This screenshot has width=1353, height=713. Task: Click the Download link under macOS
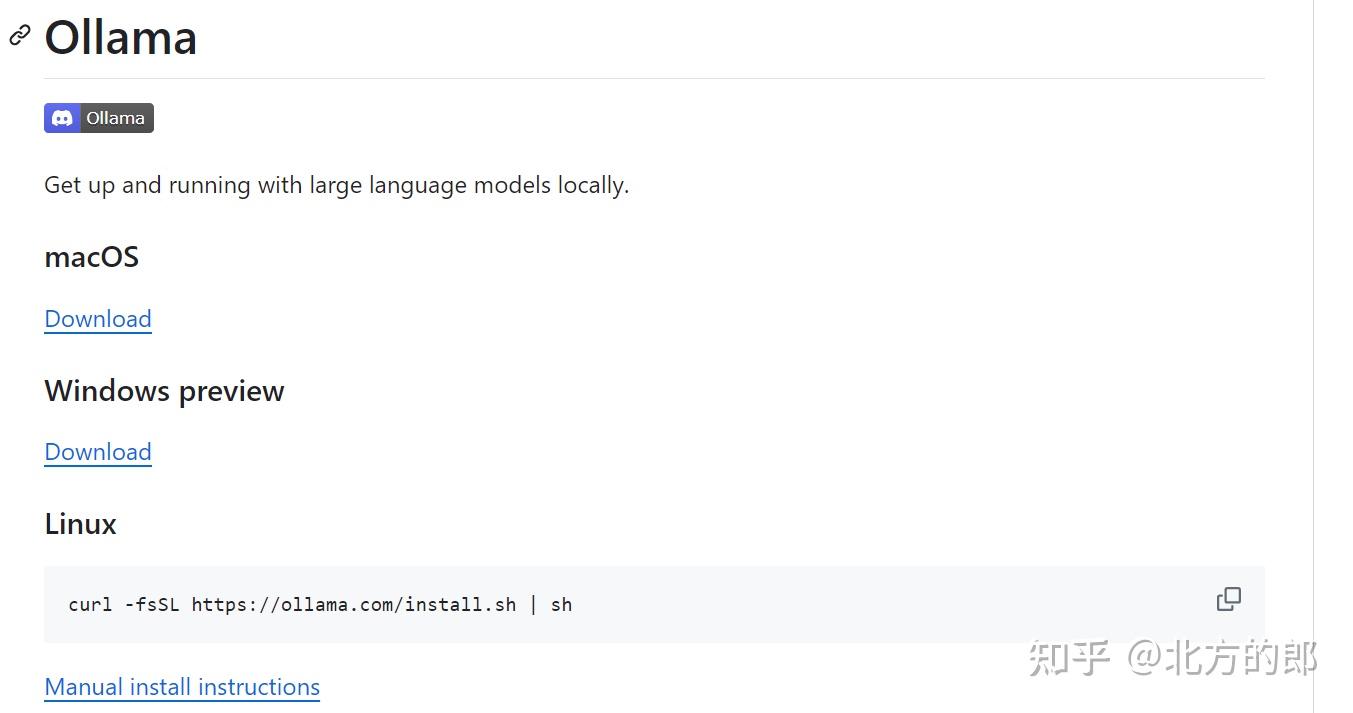tap(97, 318)
